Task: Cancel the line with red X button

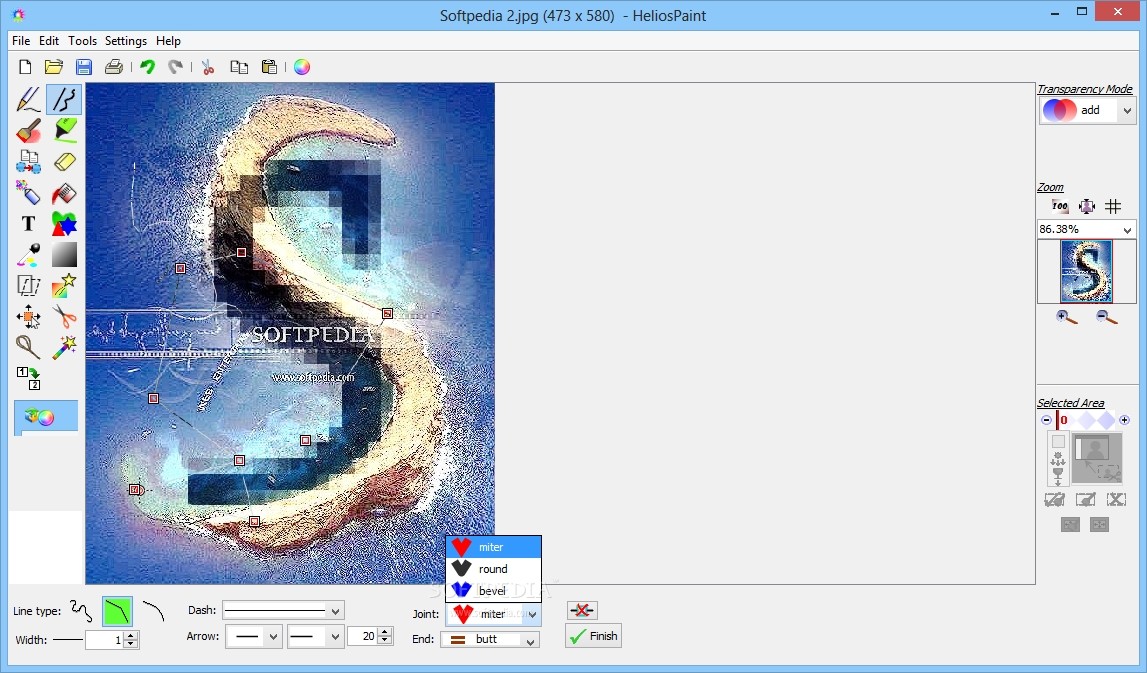Action: click(582, 610)
